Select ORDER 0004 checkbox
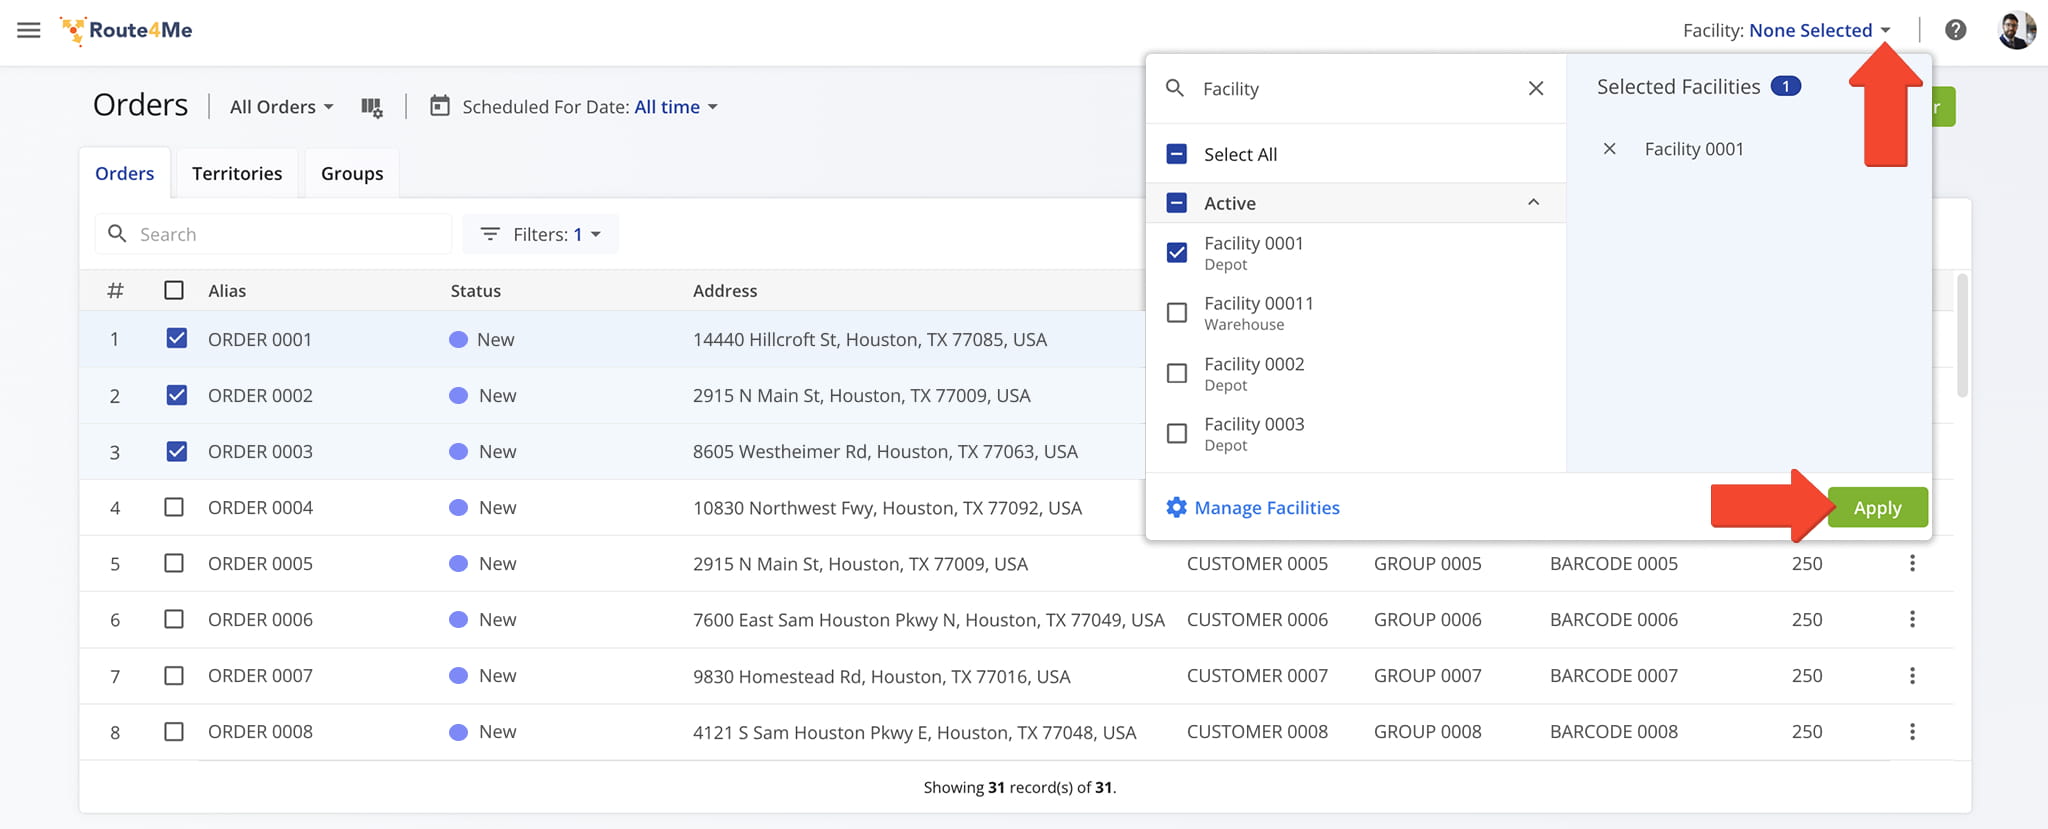Image resolution: width=2048 pixels, height=829 pixels. [174, 507]
